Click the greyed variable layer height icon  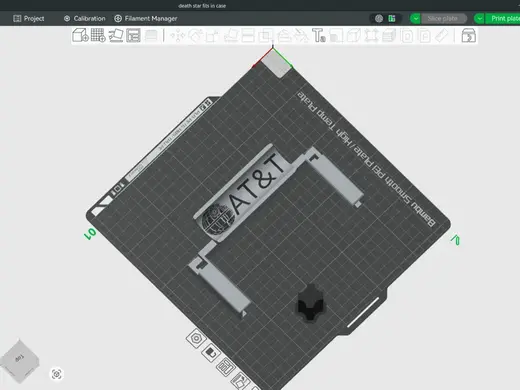151,35
